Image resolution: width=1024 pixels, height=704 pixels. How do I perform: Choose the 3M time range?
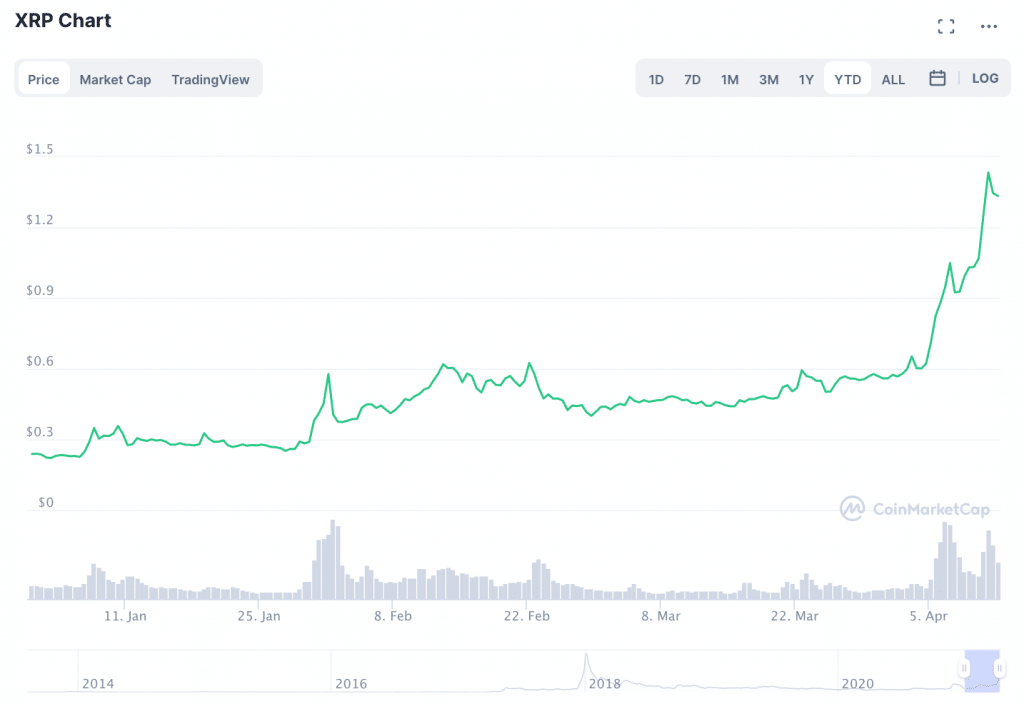[768, 79]
